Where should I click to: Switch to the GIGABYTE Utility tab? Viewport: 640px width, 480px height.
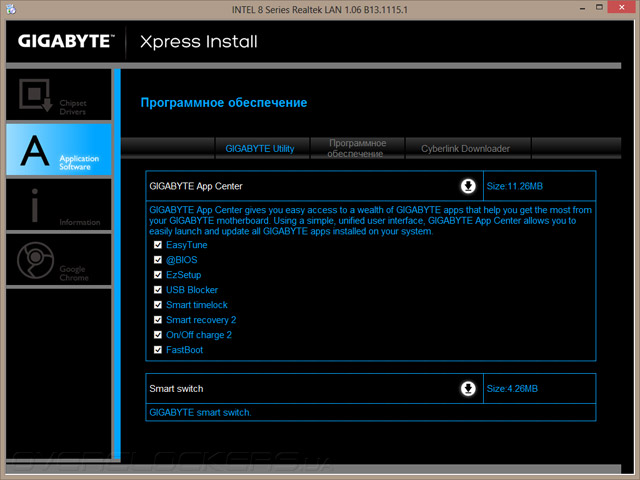262,149
